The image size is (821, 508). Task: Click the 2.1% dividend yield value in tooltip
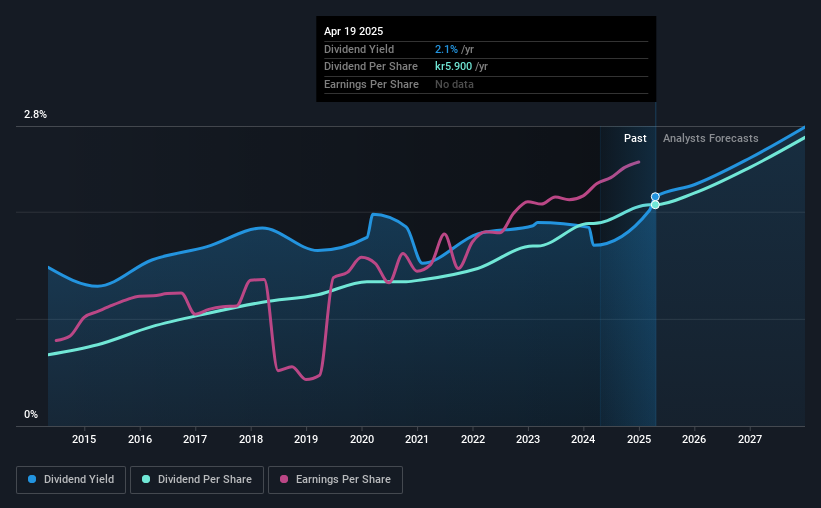click(446, 49)
